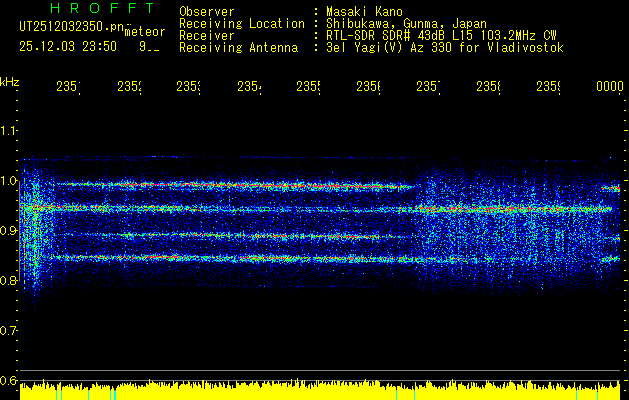Viewport: 629px width, 400px height.
Task: Click the 0.6 kHz axis value
Action: point(8,380)
